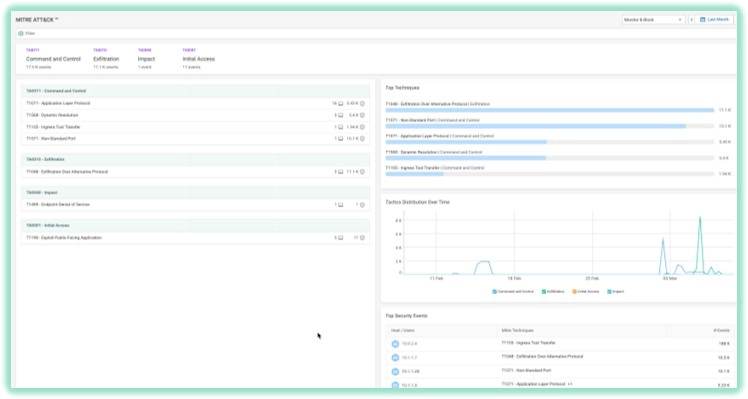Click host icon for 10.0.2.4 in Security Events
This screenshot has height=399, width=748.
tap(395, 344)
